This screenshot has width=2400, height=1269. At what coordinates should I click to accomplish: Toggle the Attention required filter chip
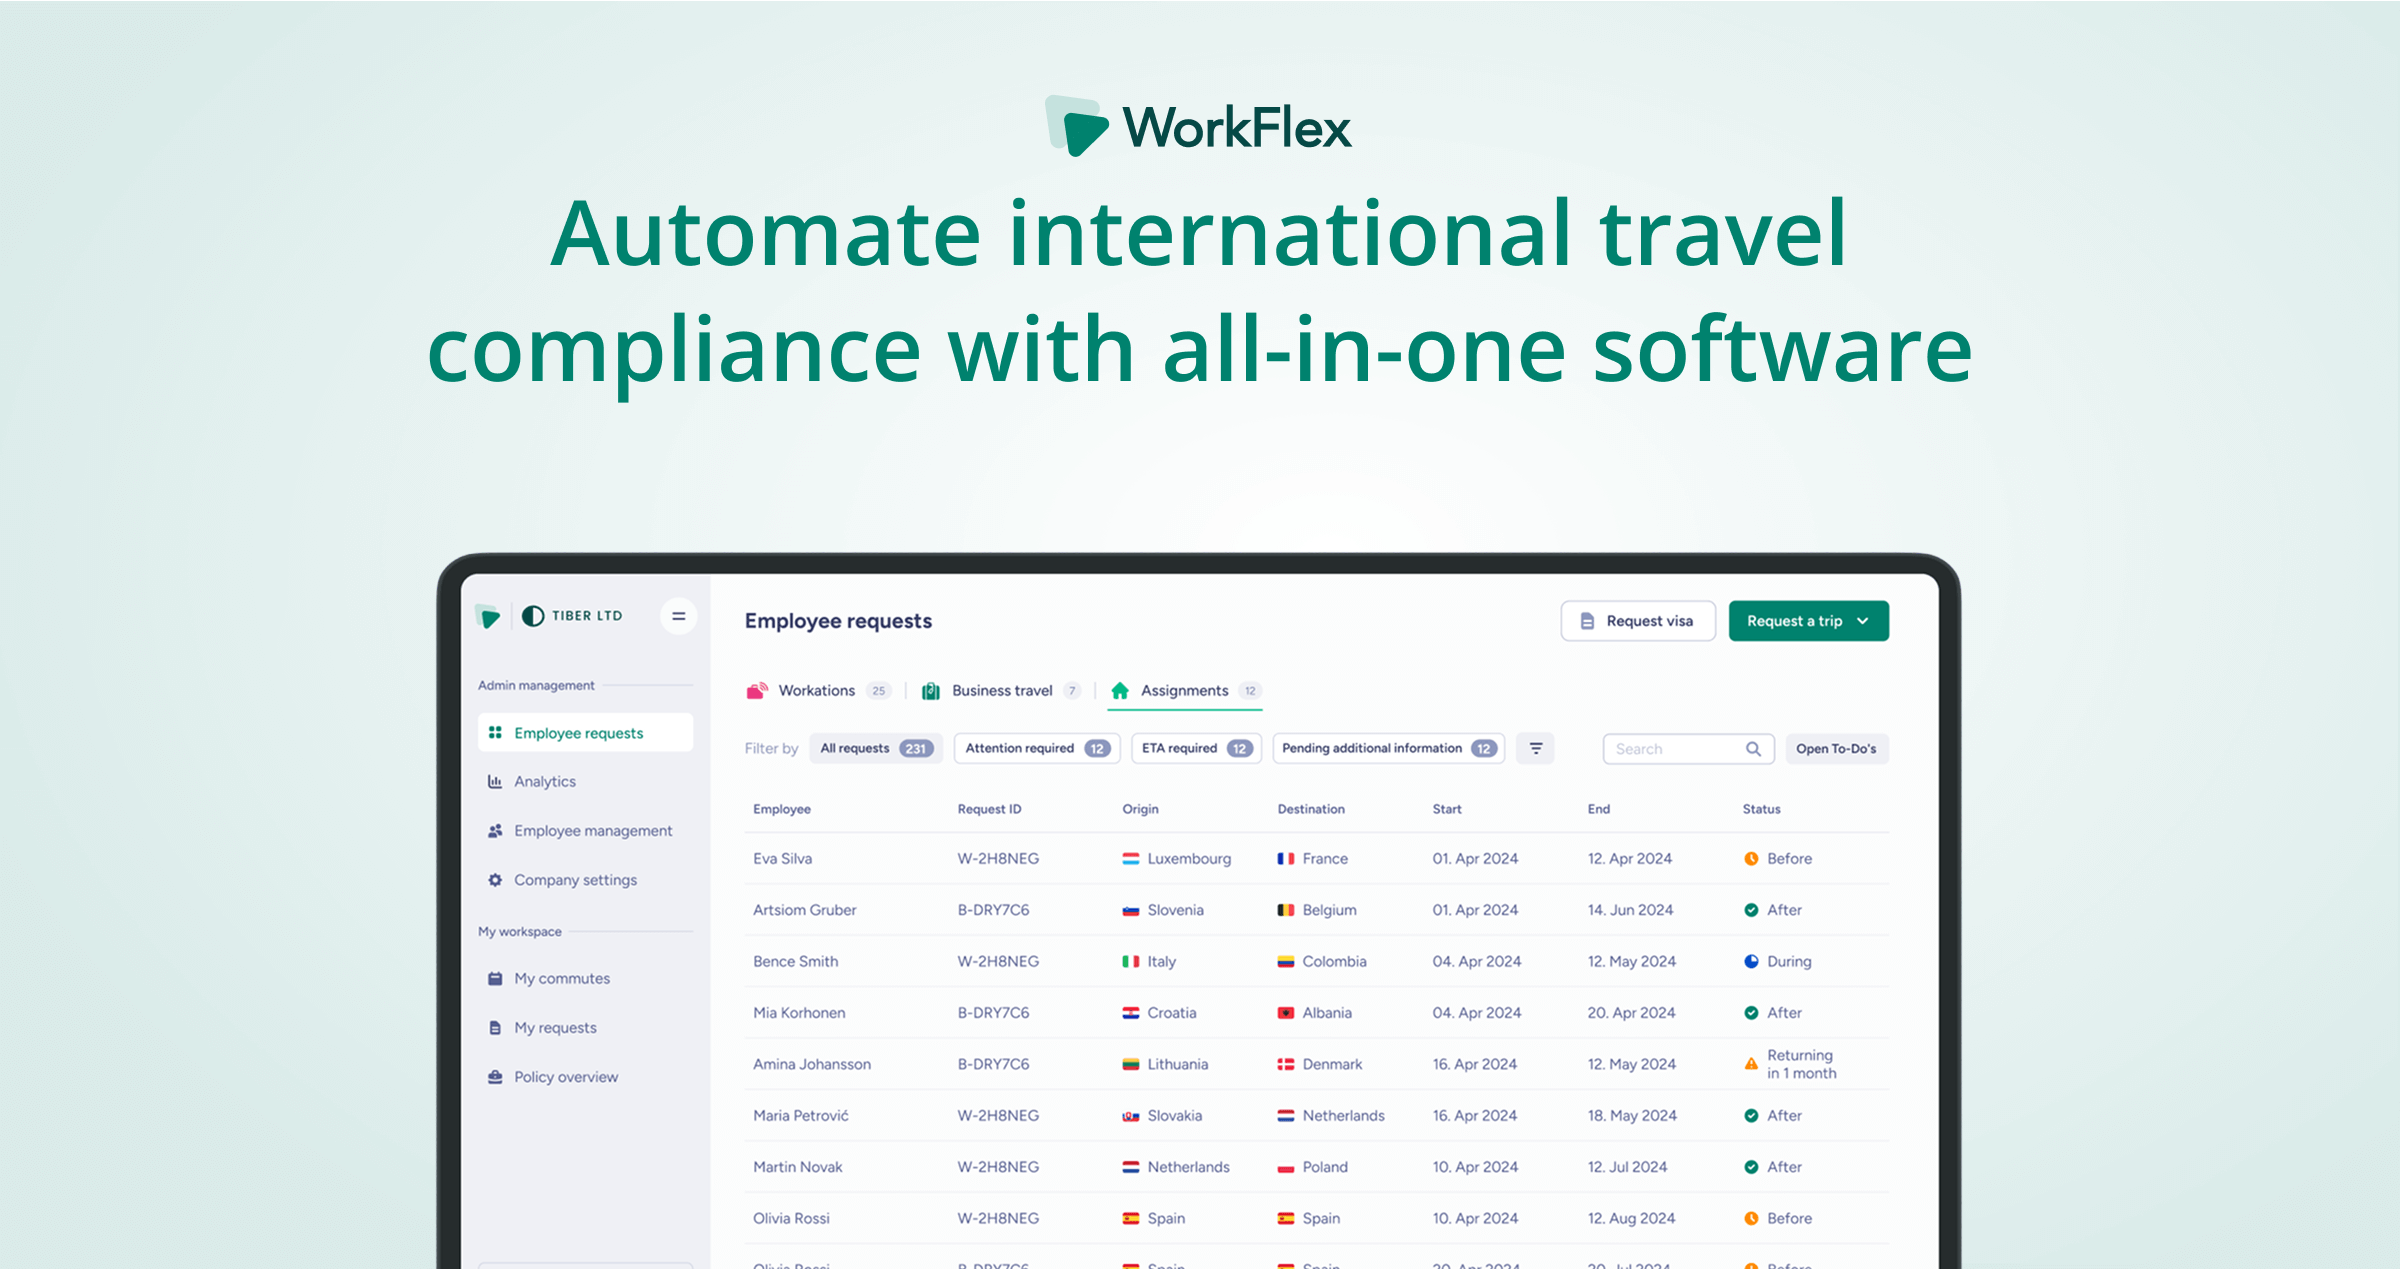click(x=1036, y=748)
